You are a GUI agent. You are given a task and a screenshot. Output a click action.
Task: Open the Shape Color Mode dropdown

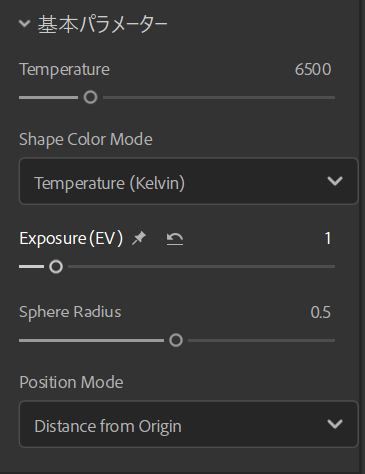click(x=189, y=181)
